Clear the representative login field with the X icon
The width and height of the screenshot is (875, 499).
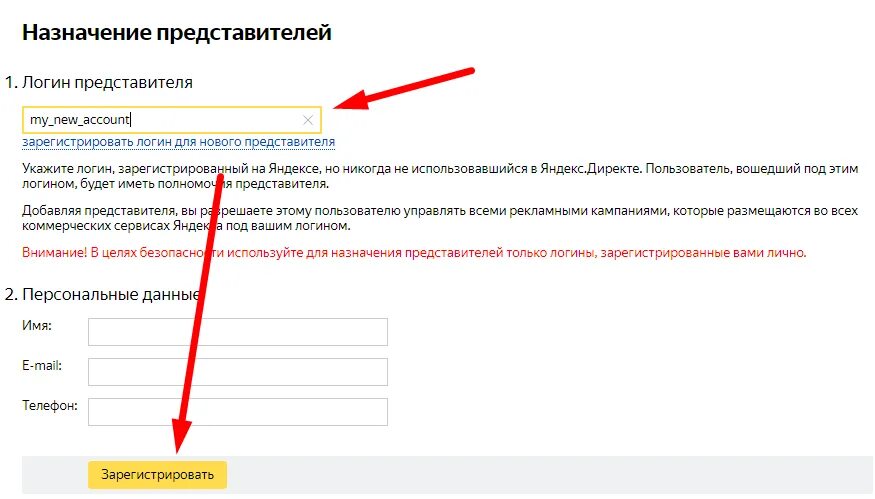point(307,120)
